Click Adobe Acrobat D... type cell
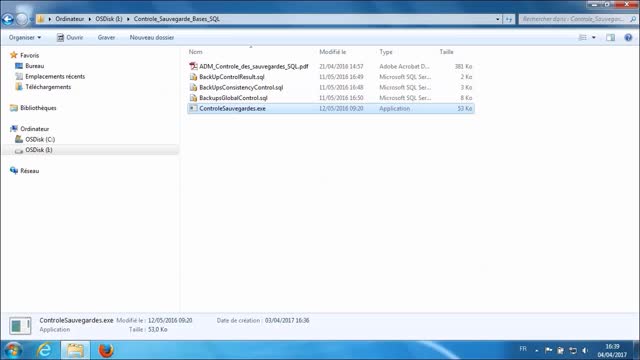640x360 pixels. [404, 66]
